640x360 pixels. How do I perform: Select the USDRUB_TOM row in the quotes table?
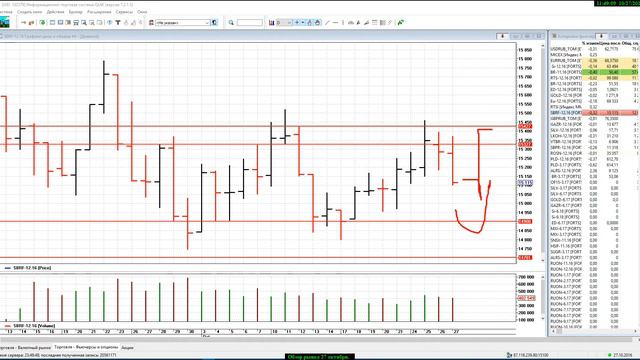pos(594,49)
